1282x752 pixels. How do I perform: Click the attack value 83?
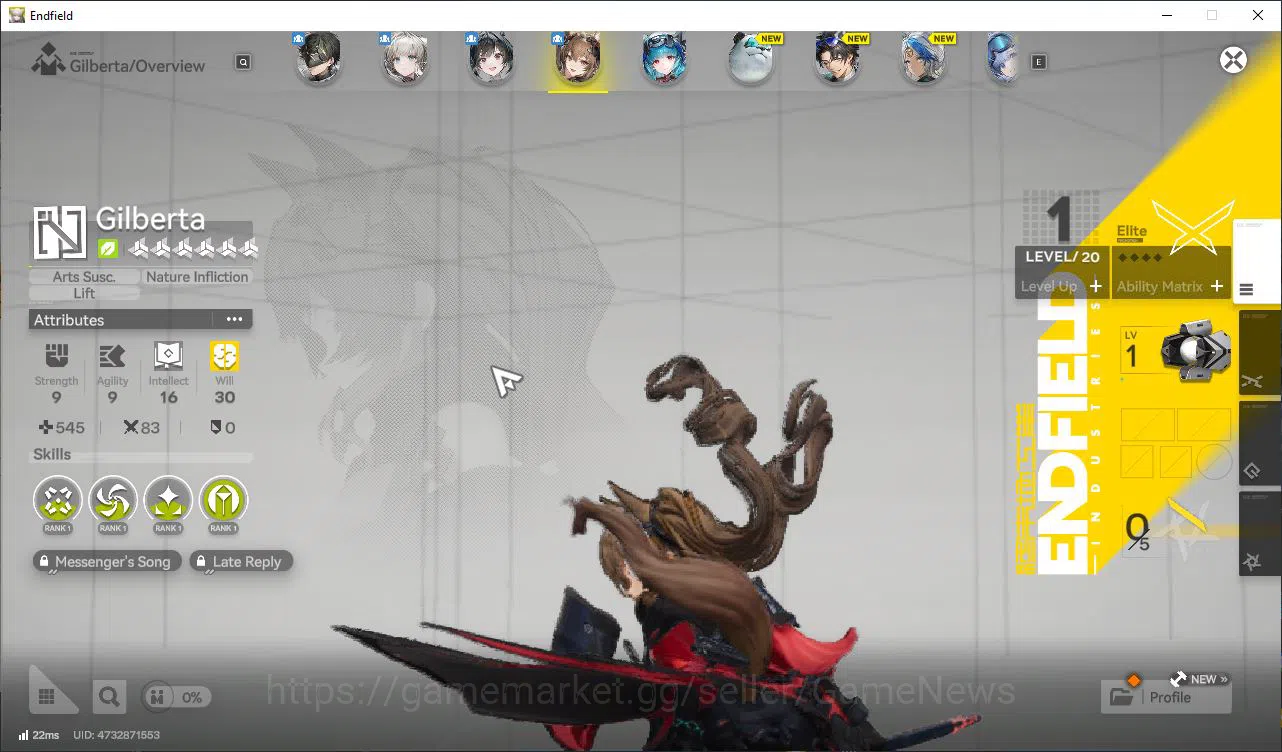[150, 428]
